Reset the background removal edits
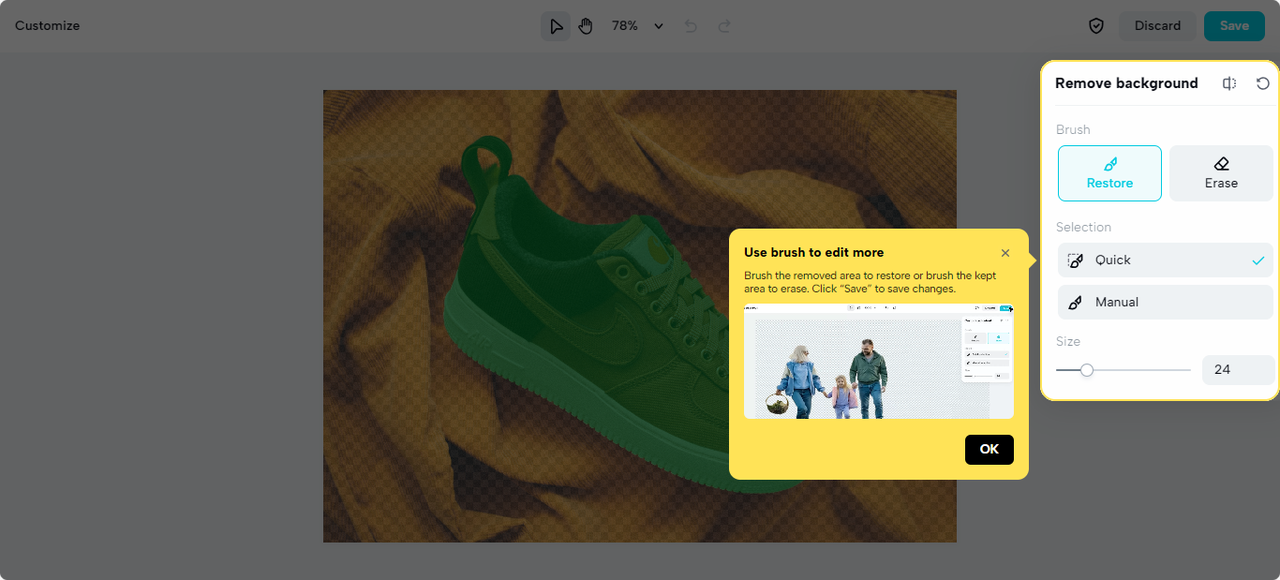This screenshot has width=1280, height=580. (1263, 84)
